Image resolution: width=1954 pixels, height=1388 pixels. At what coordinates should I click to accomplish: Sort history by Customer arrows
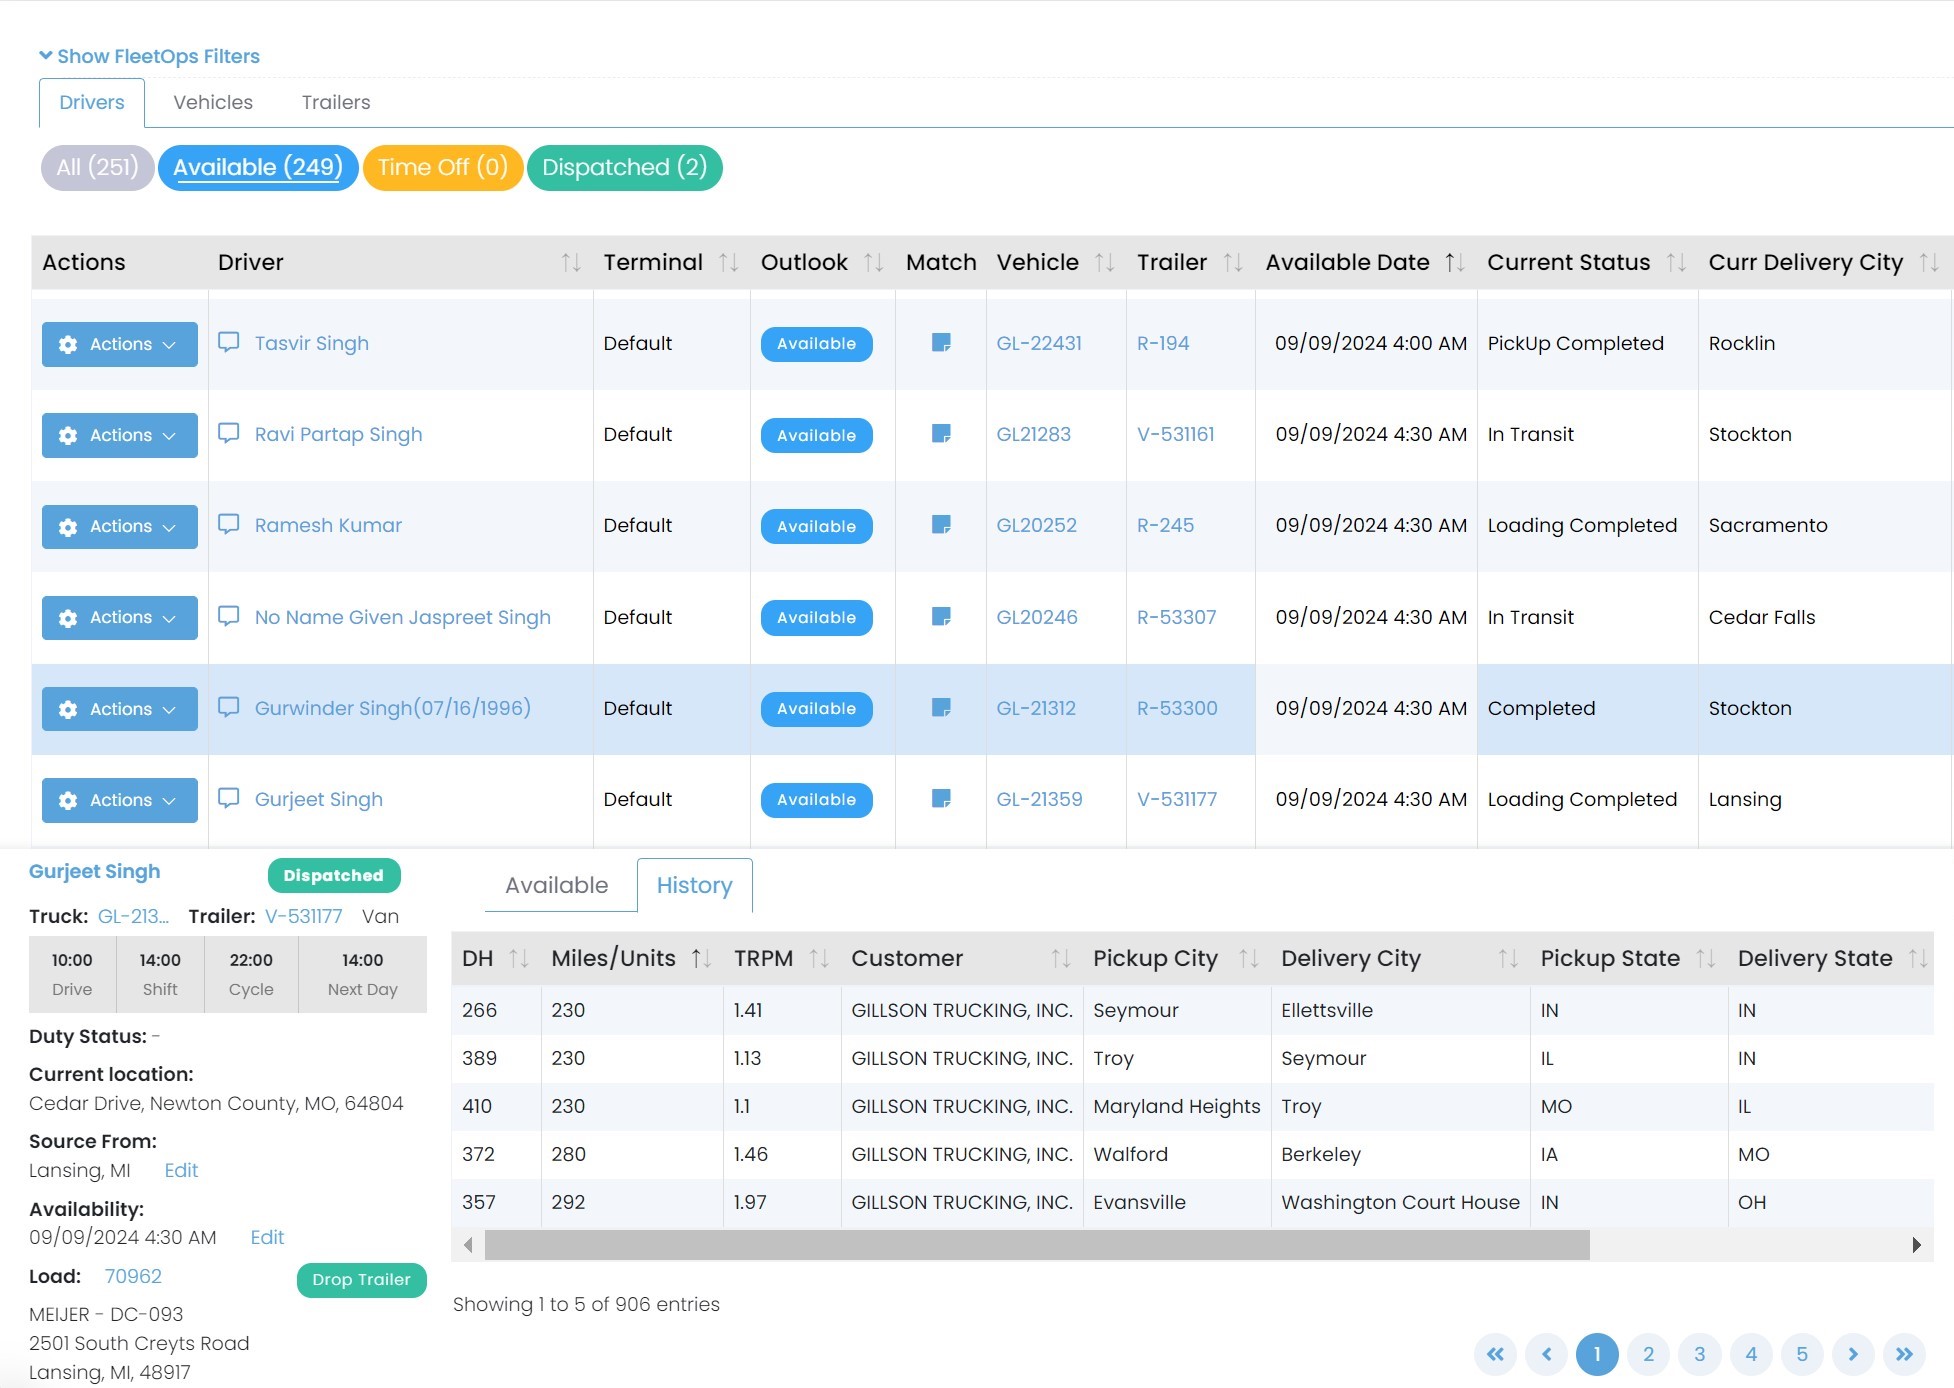pyautogui.click(x=1061, y=958)
